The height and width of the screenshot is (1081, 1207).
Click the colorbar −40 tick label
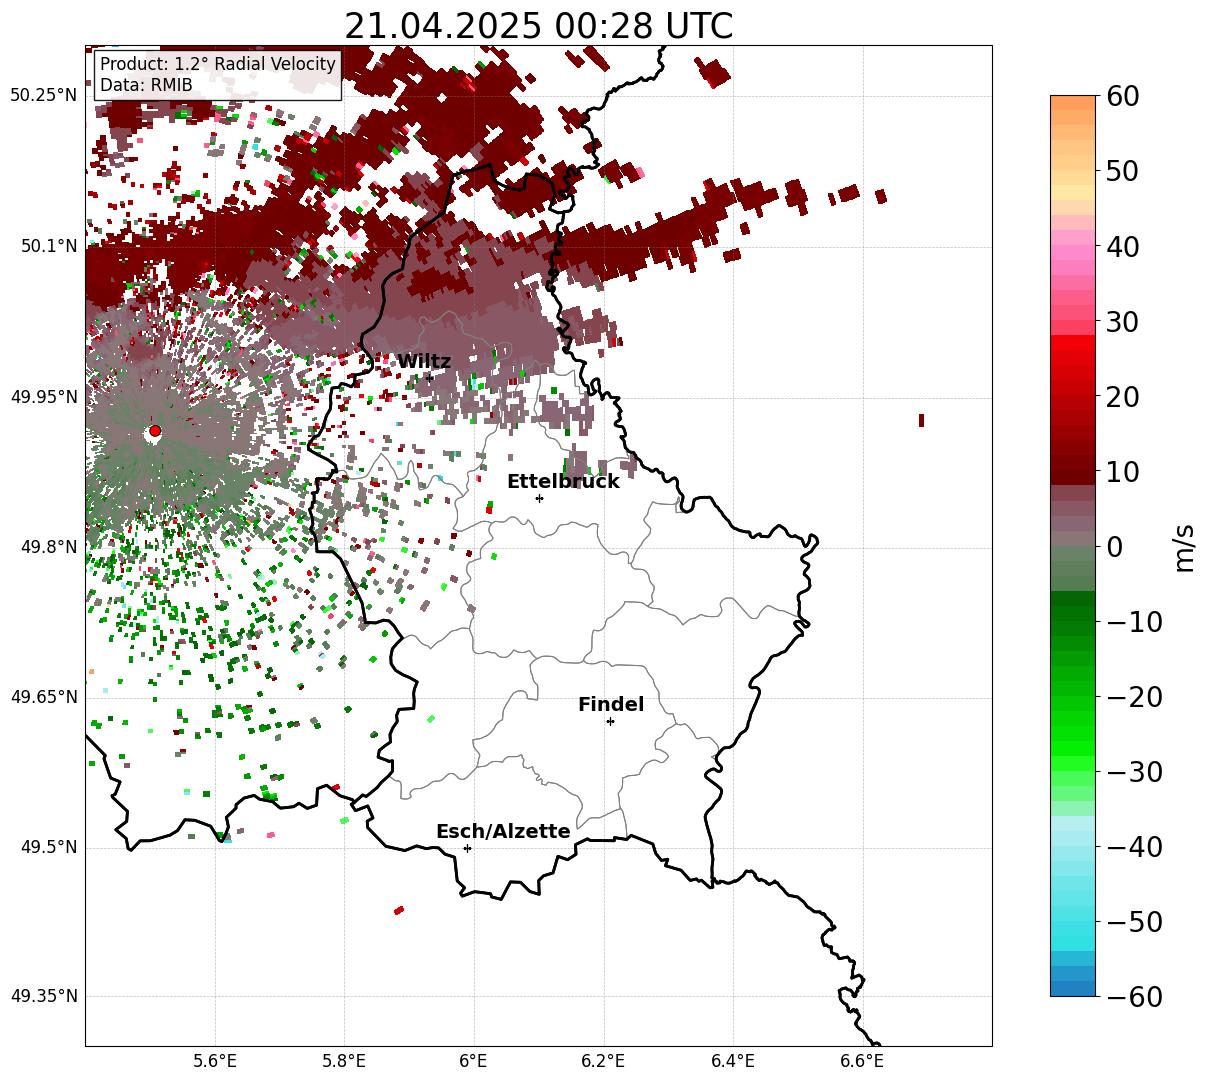point(1134,847)
